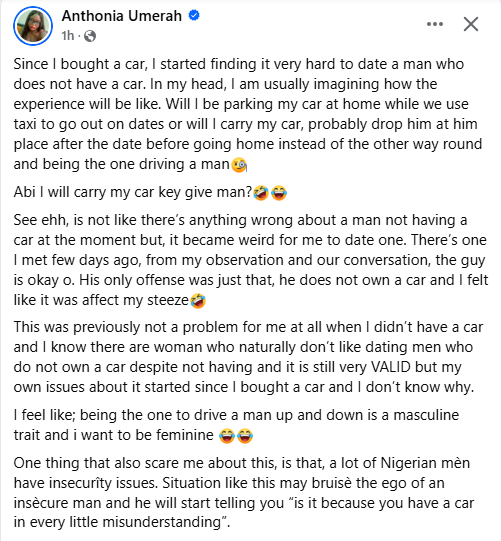The height and width of the screenshot is (541, 501).
Task: Click the paragraph starting "This was previously not"
Action: (248, 357)
